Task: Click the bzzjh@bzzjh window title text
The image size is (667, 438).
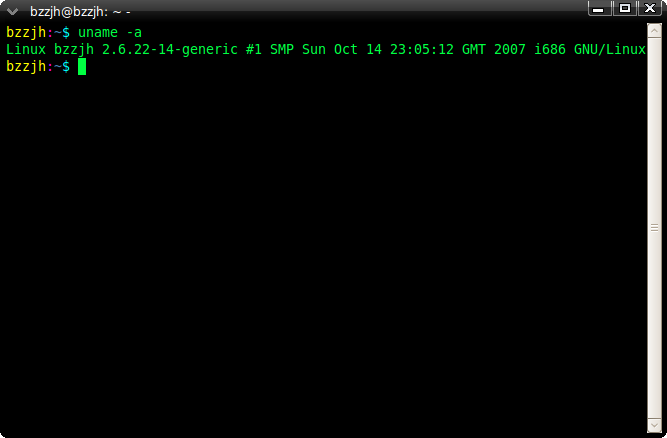Action: [80, 12]
